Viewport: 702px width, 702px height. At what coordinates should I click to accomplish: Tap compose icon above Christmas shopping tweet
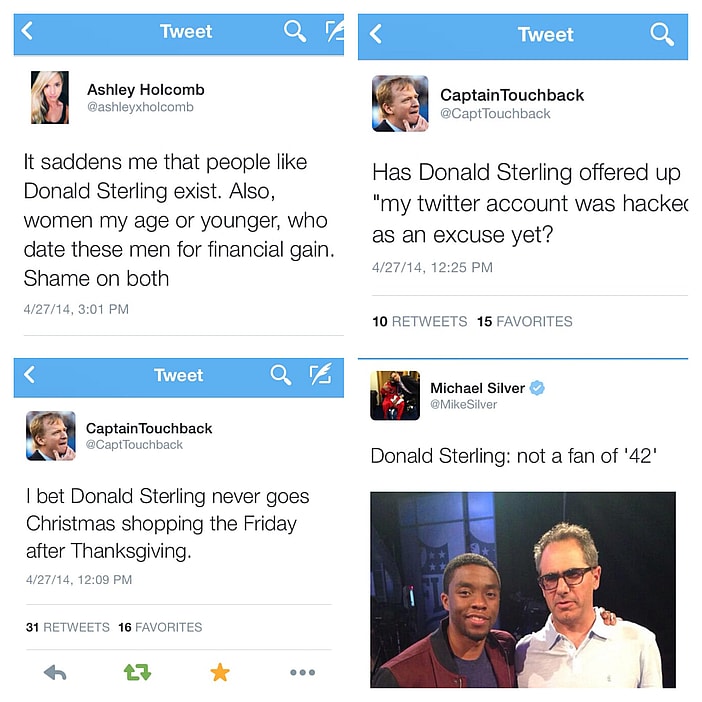pos(321,374)
